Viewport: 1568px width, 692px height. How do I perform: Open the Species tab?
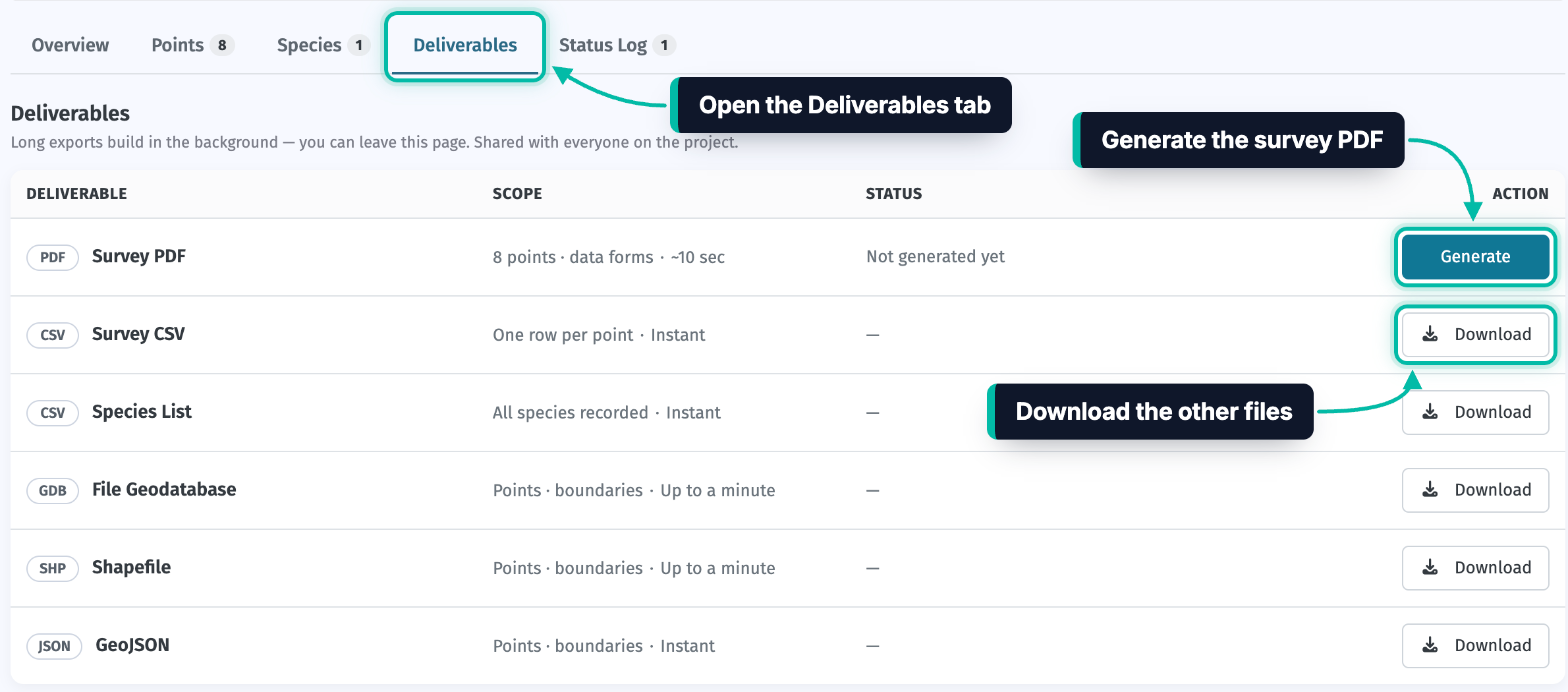pos(323,45)
